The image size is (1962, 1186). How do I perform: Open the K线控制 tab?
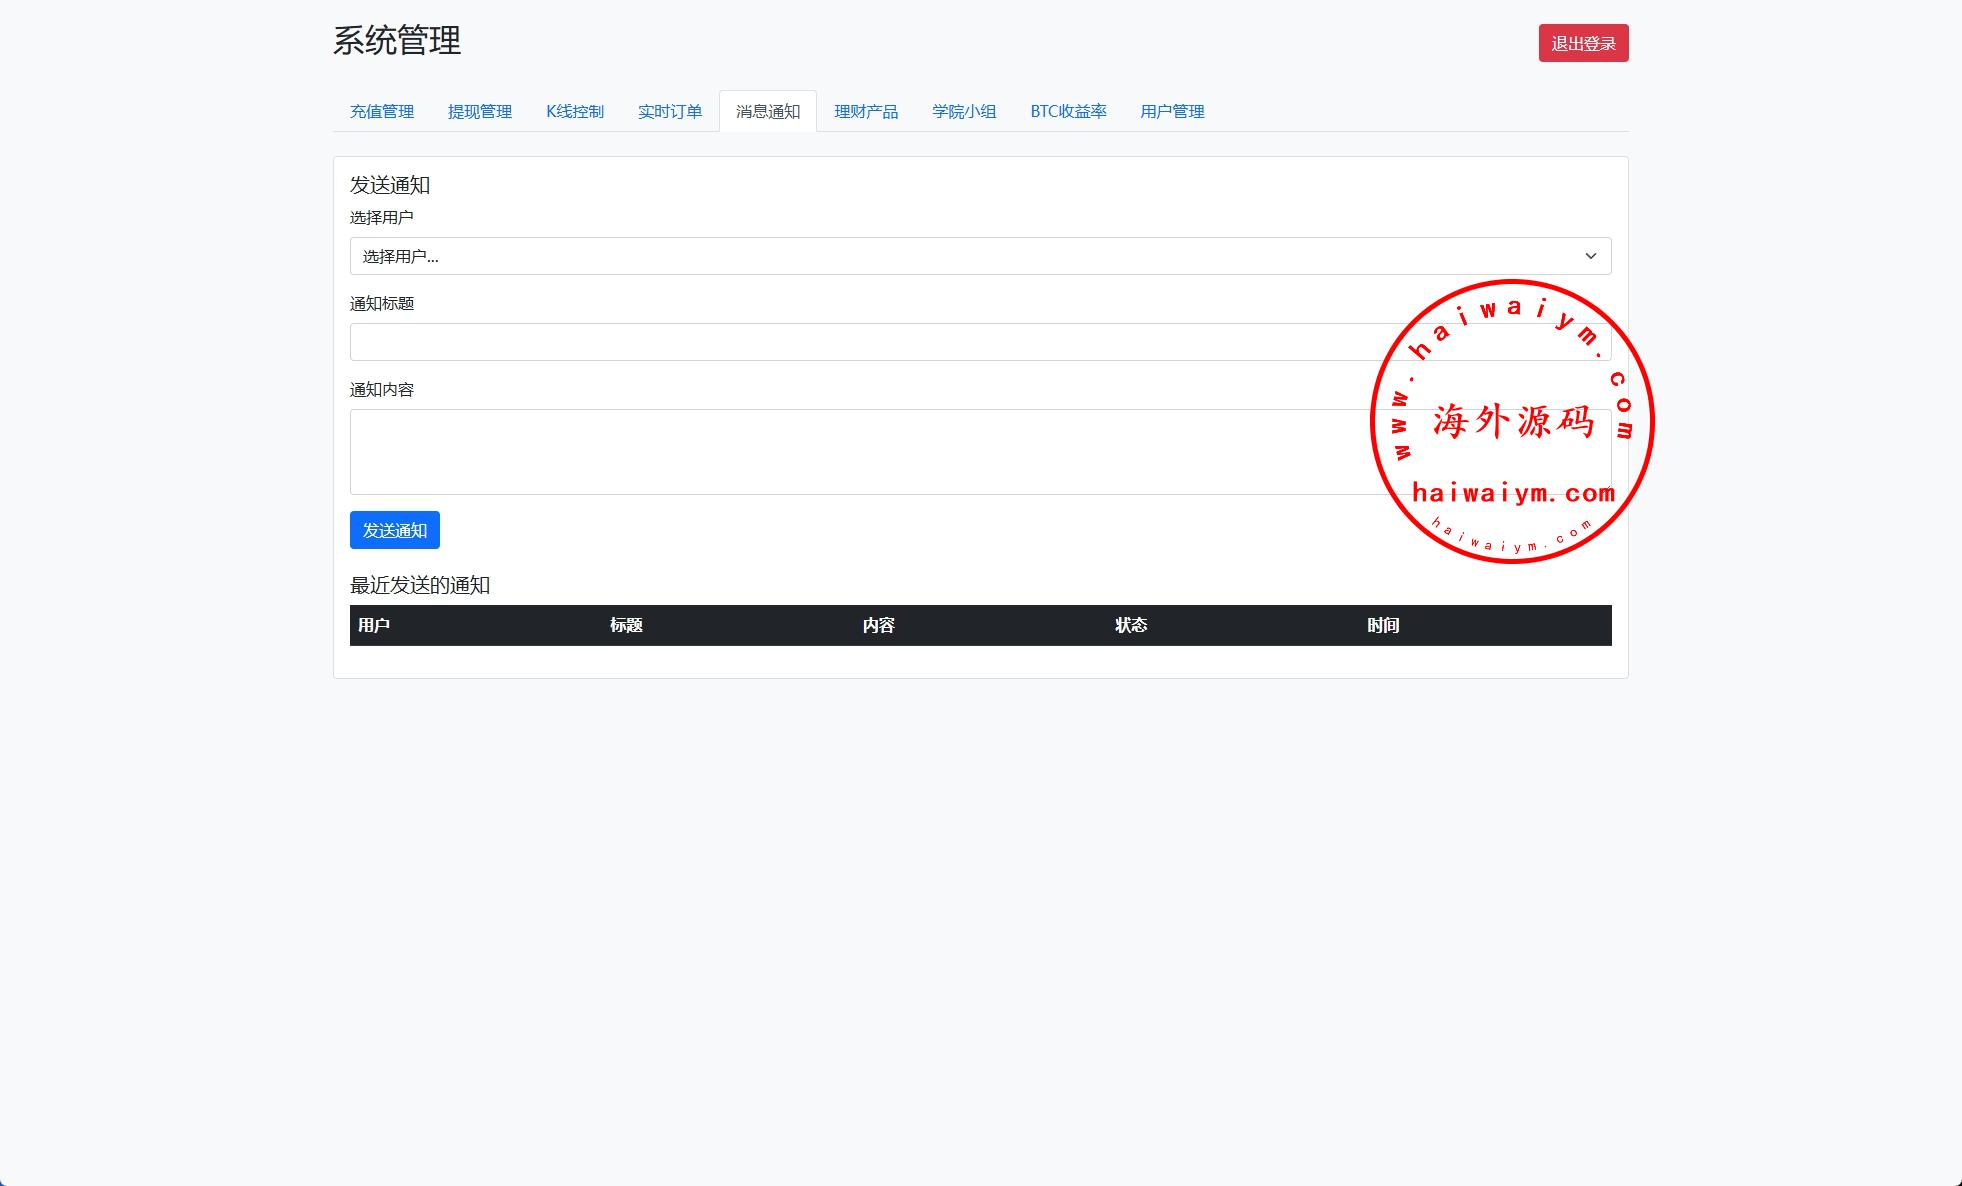pos(574,111)
